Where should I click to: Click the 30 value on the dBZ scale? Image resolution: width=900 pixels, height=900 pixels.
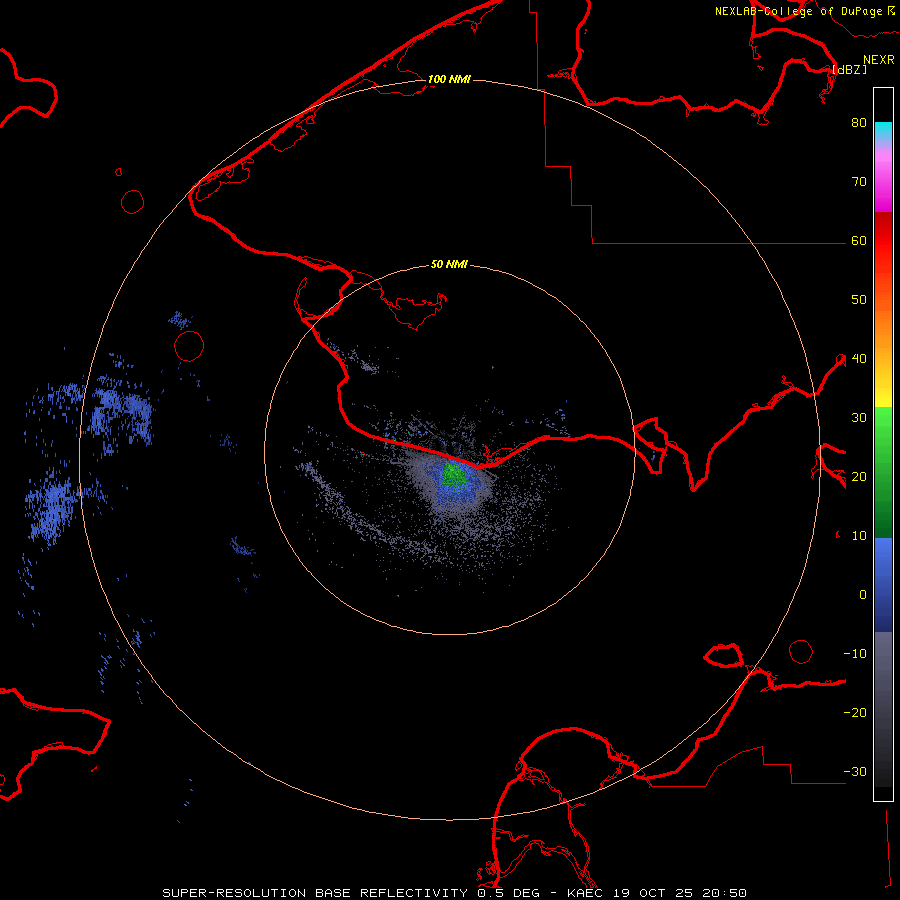859,418
